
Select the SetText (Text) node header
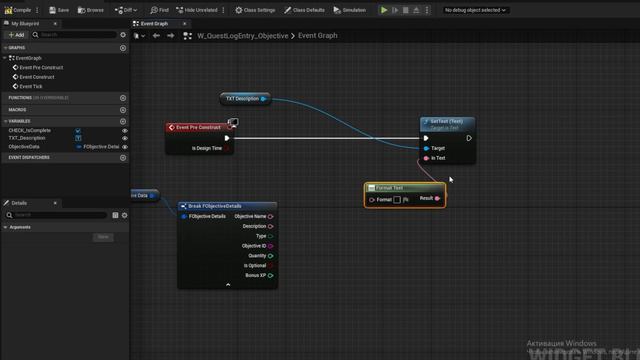click(447, 124)
